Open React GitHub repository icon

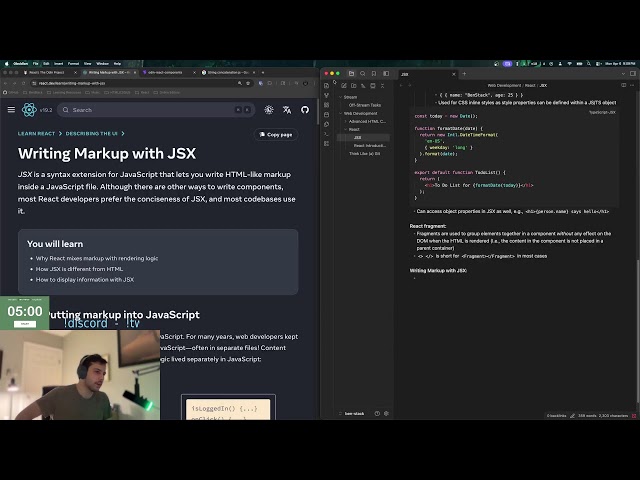pos(305,110)
